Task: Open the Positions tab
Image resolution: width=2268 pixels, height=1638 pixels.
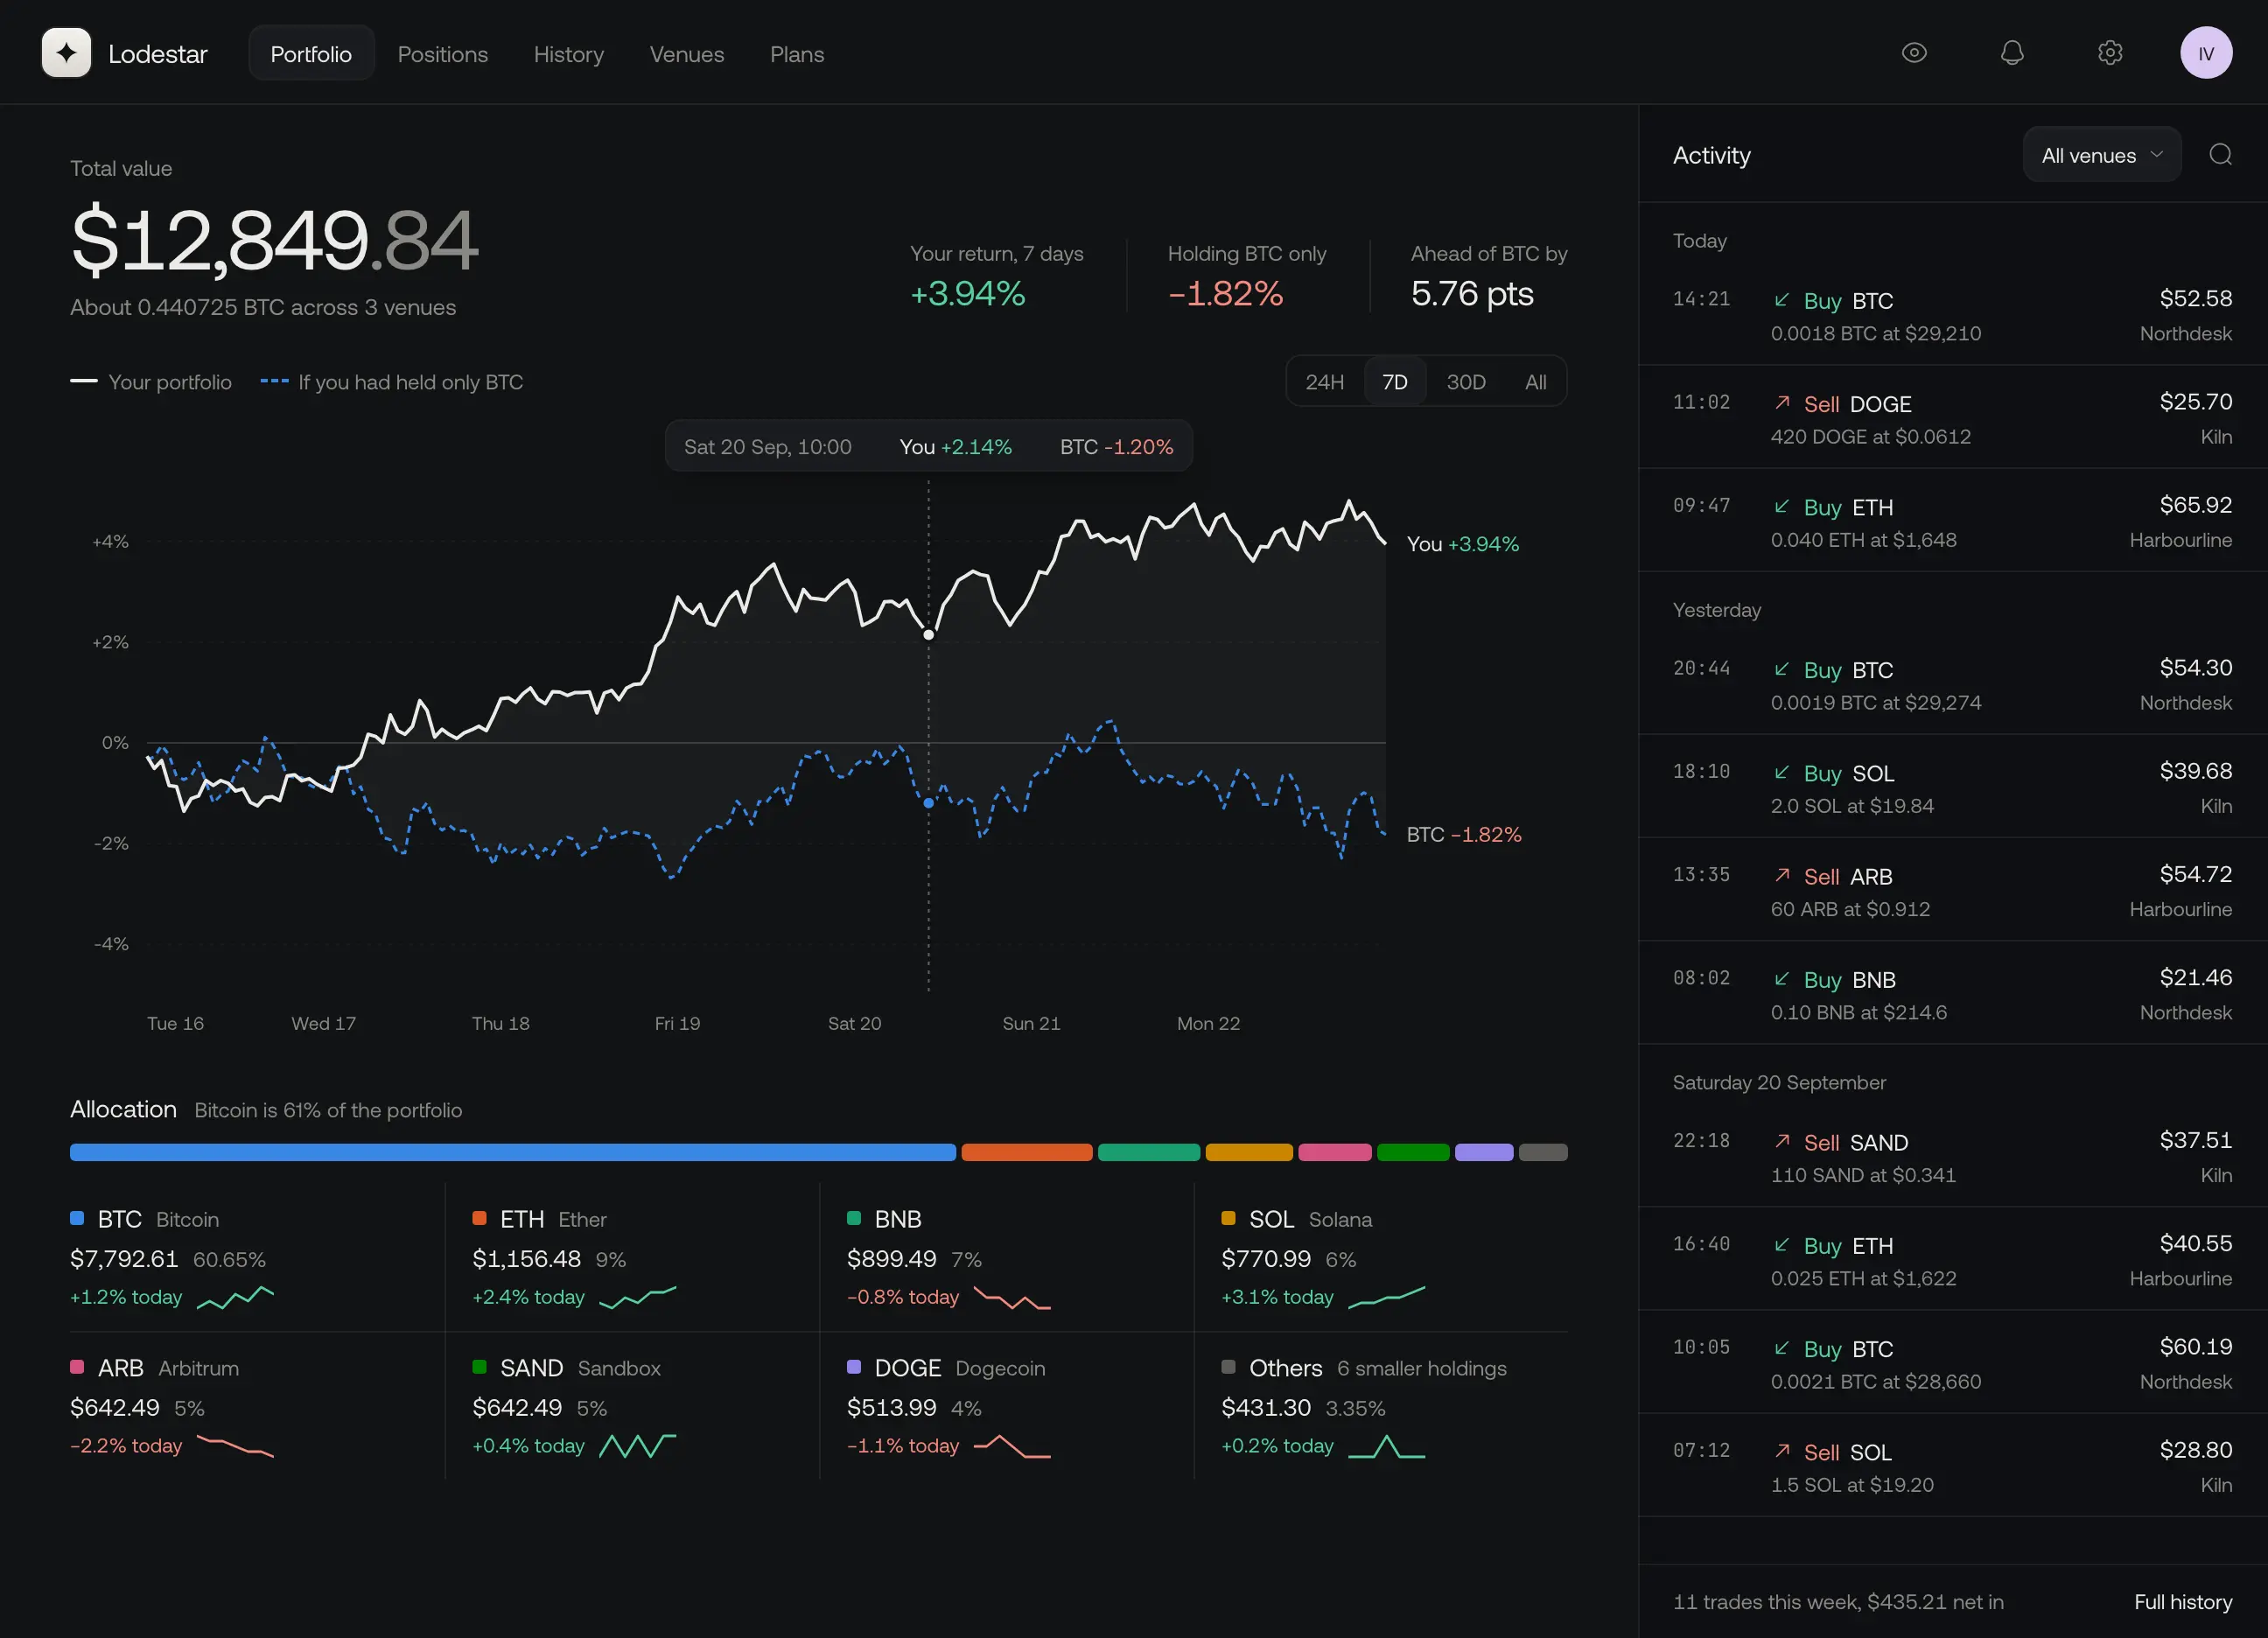Action: [443, 54]
